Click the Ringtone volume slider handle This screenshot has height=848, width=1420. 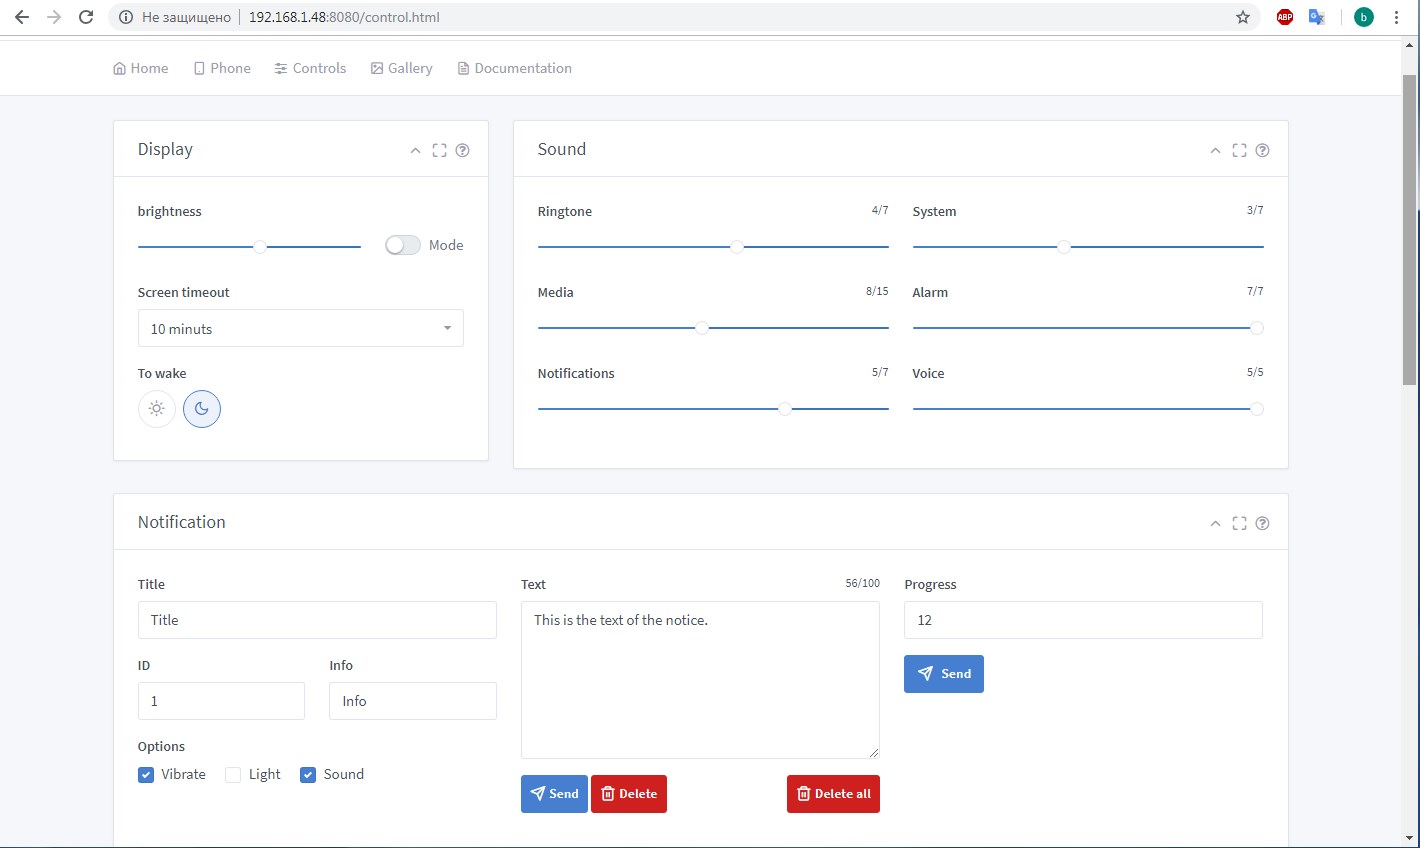click(x=736, y=246)
